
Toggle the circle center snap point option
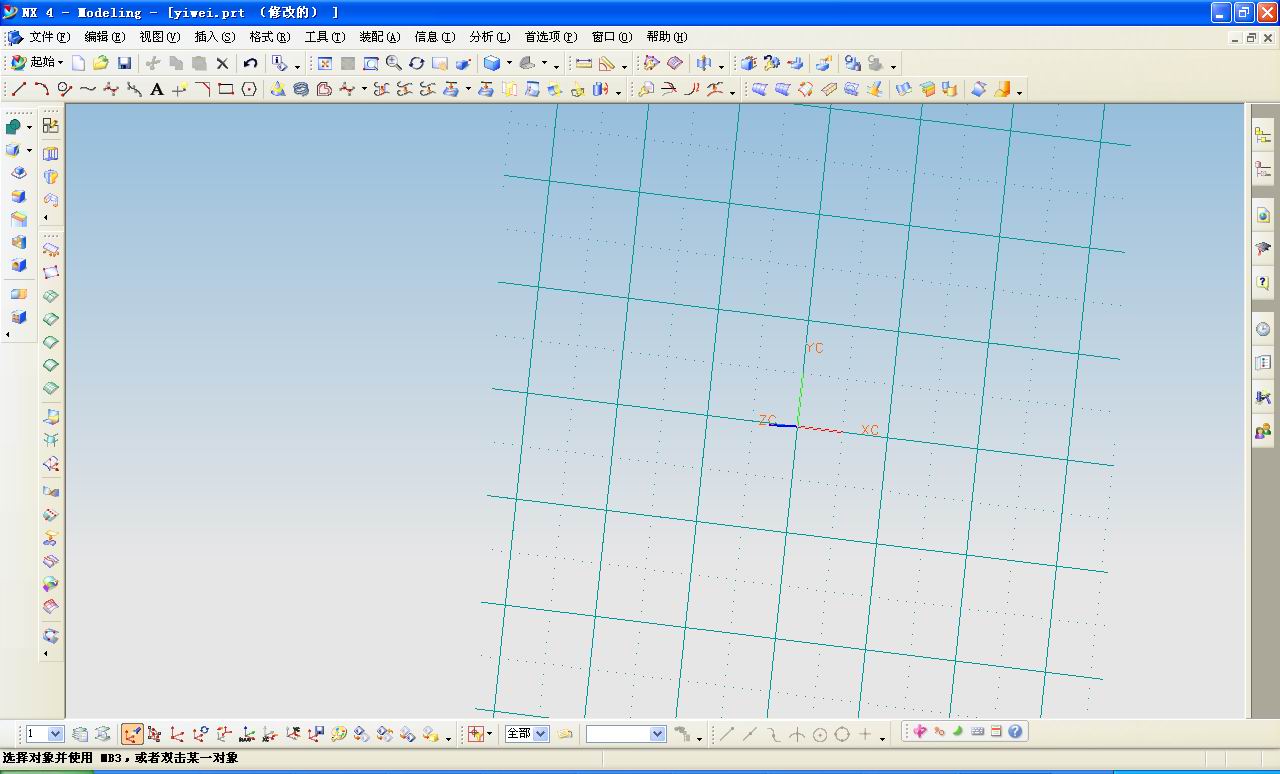[819, 734]
